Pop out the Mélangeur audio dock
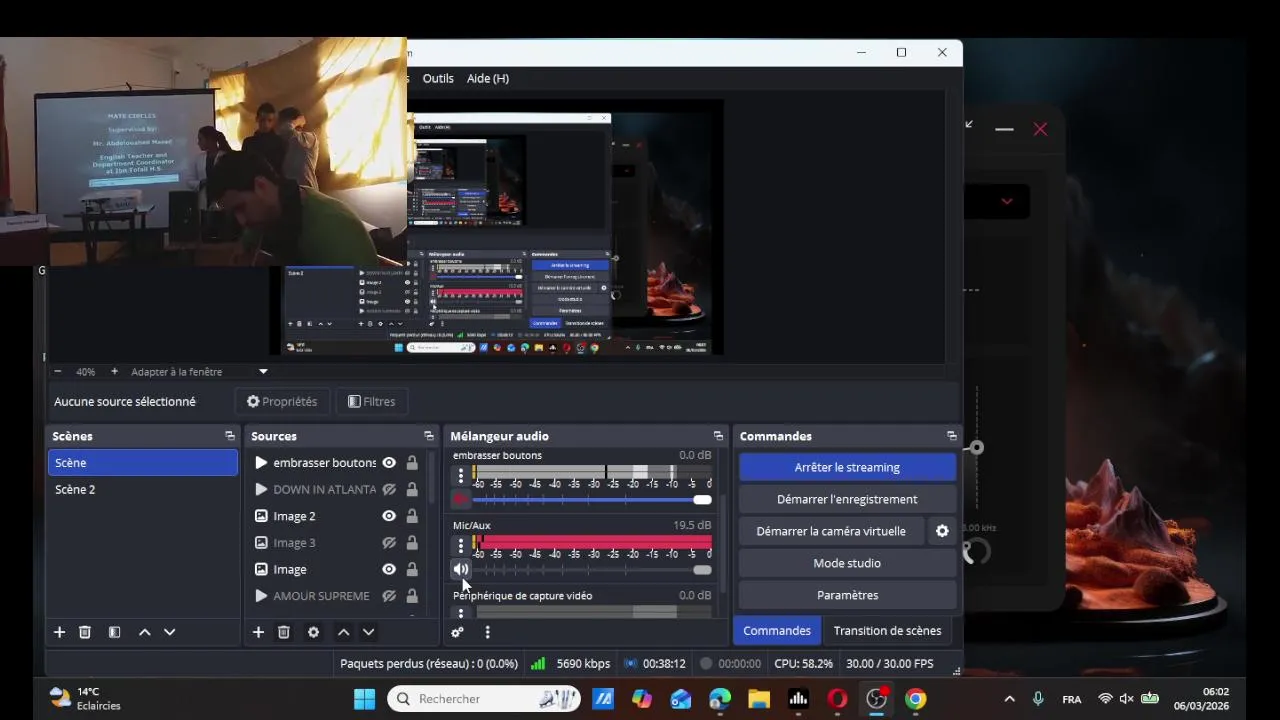This screenshot has height=720, width=1280. pos(718,436)
